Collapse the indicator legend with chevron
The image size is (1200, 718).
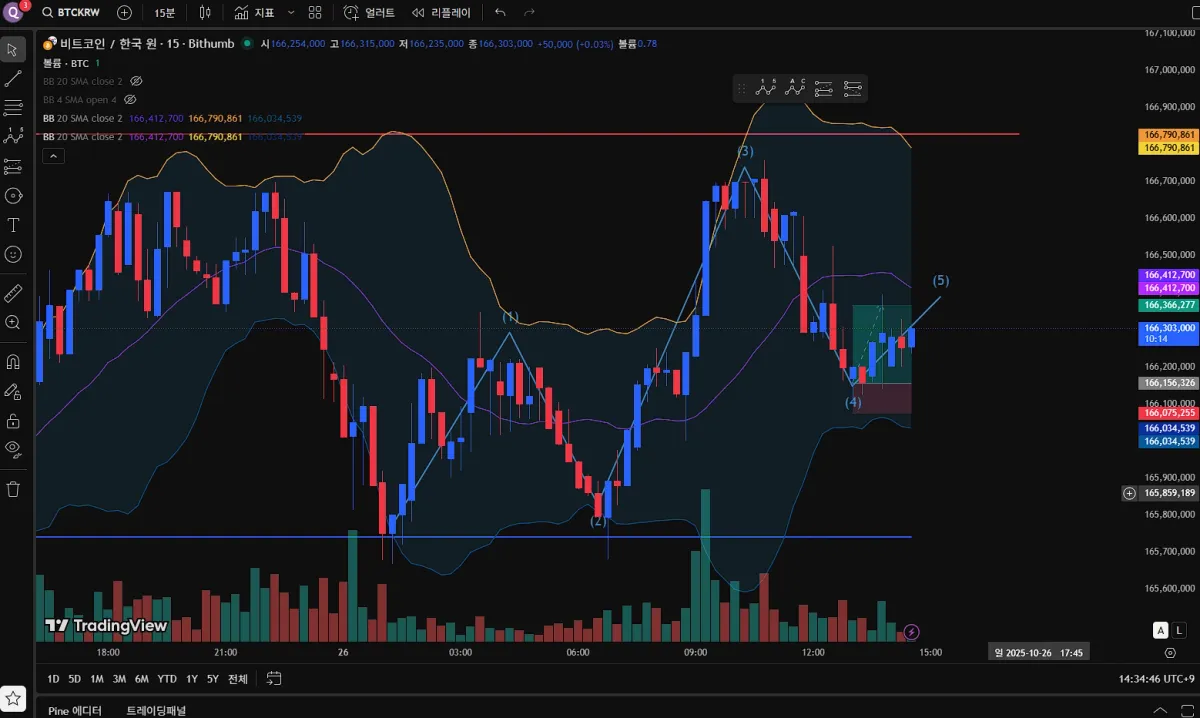[53, 155]
